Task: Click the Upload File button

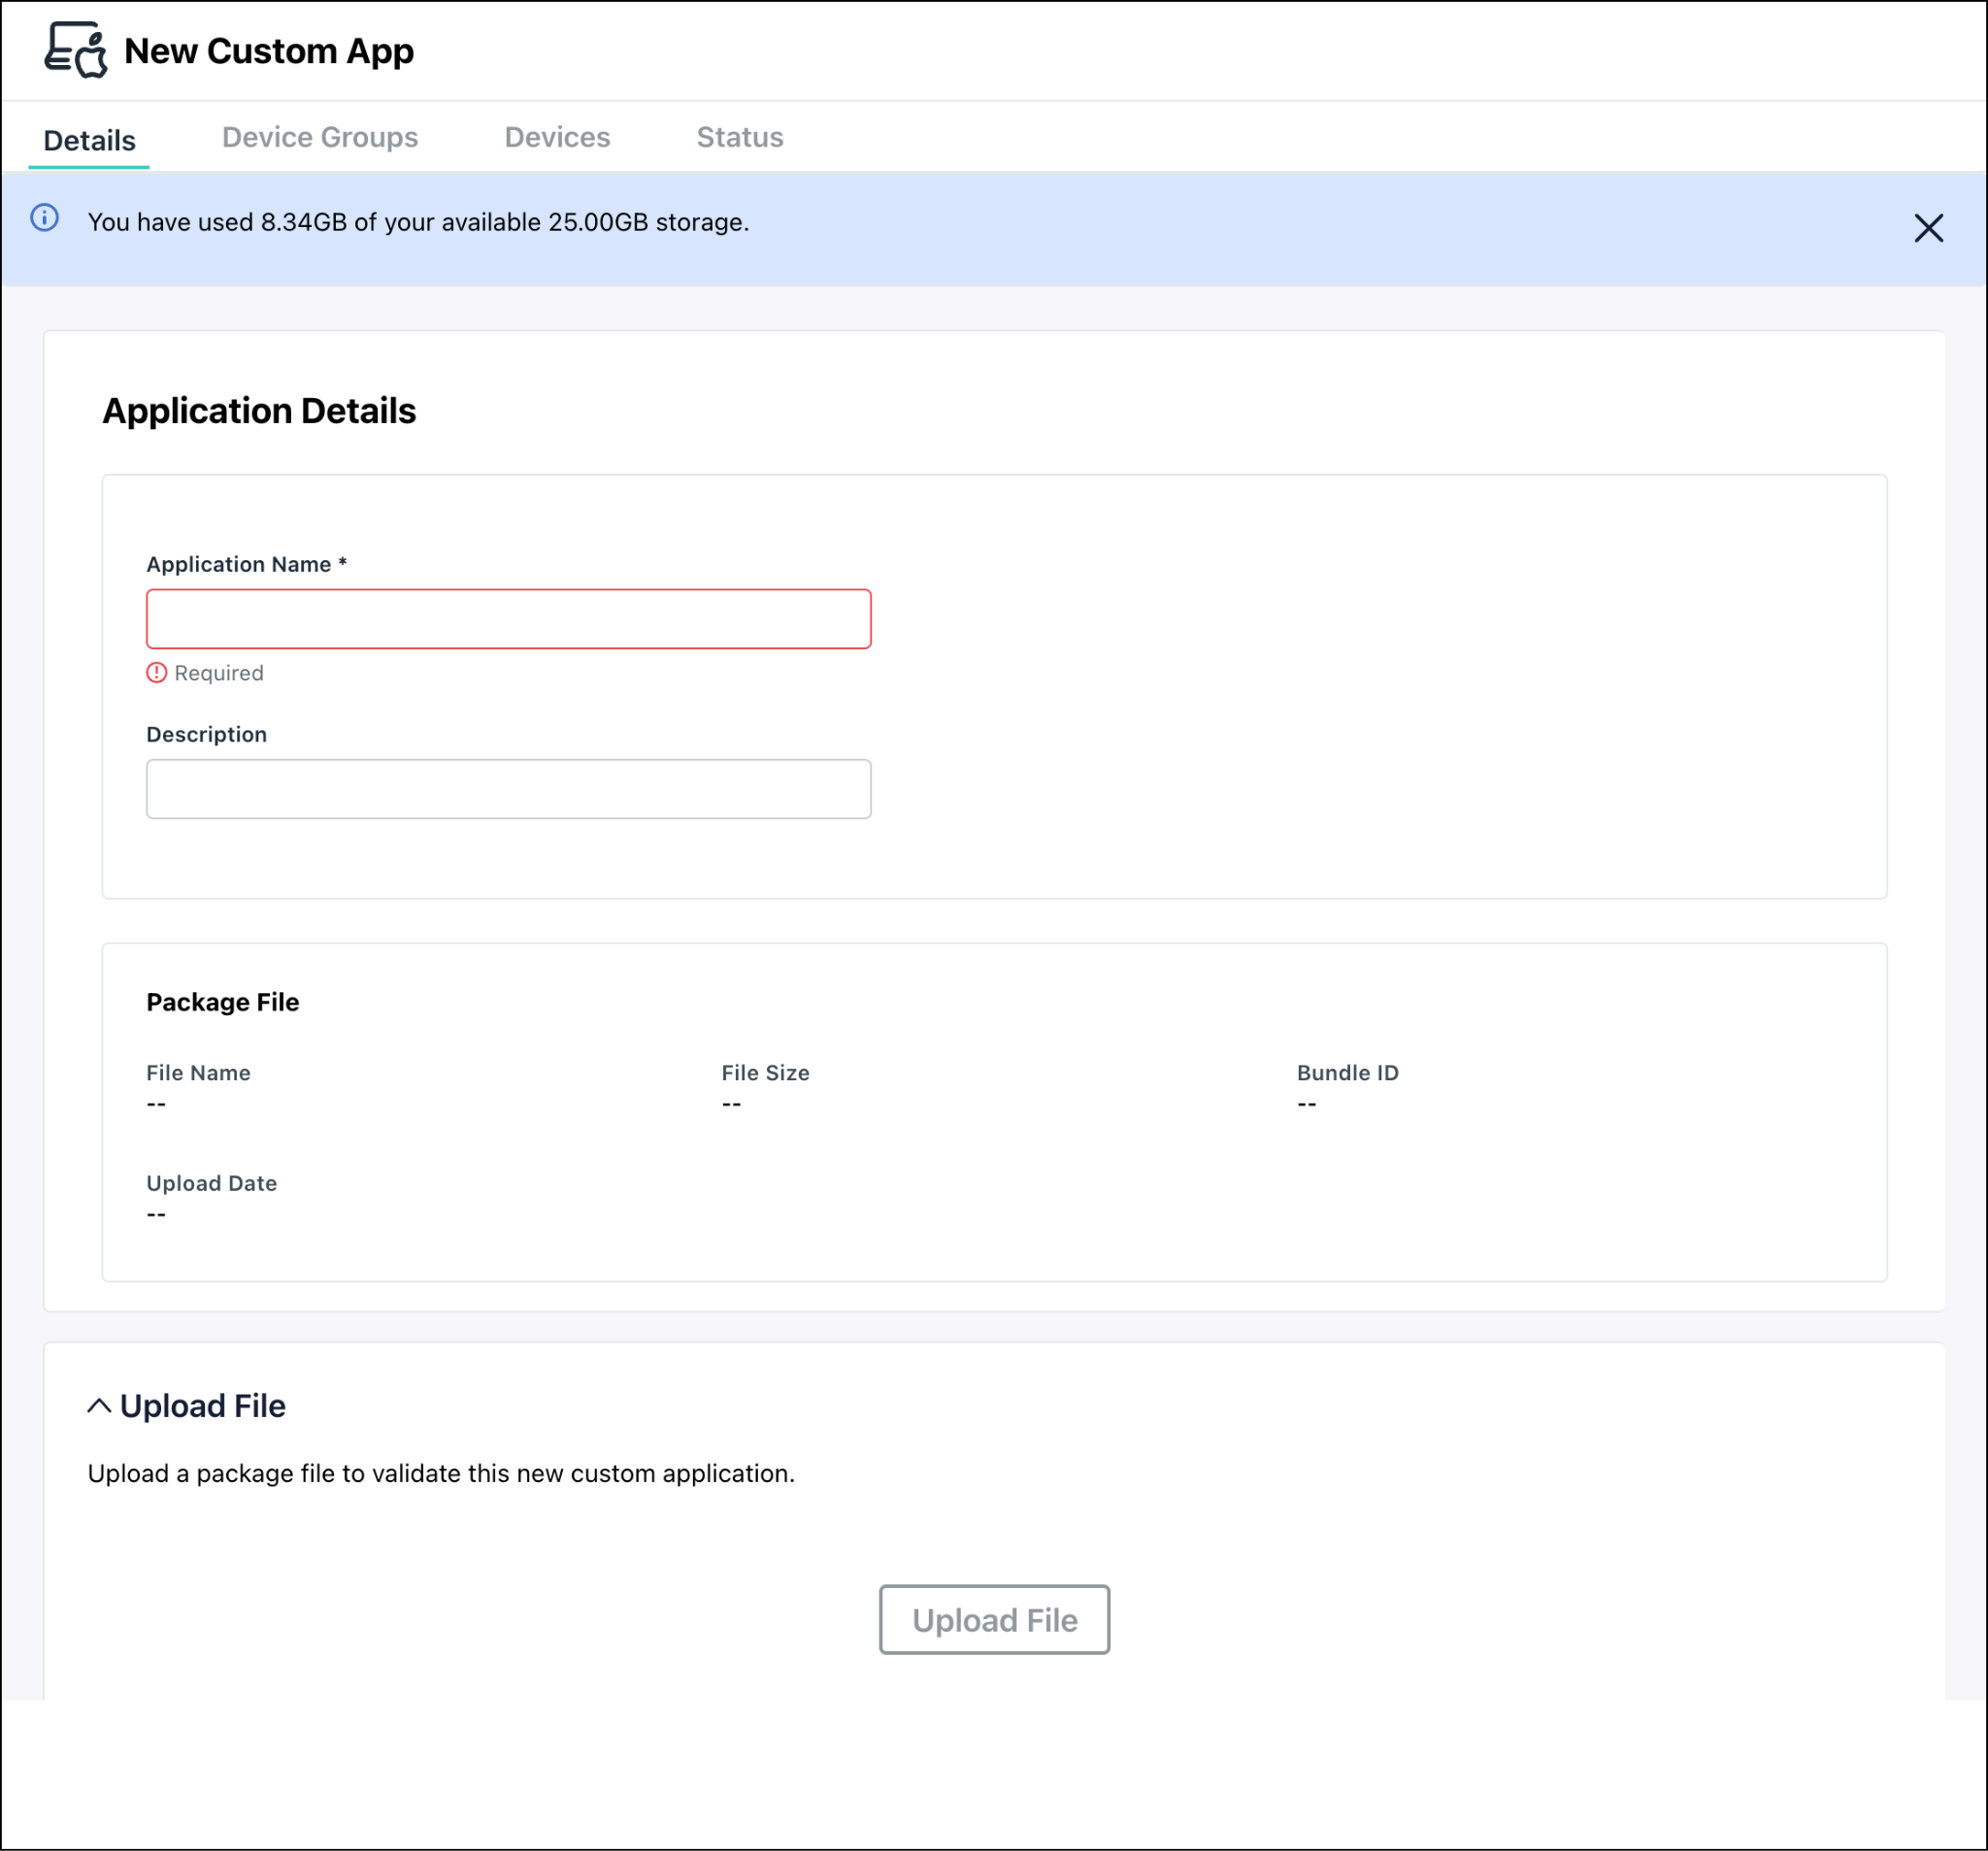Action: click(x=994, y=1619)
